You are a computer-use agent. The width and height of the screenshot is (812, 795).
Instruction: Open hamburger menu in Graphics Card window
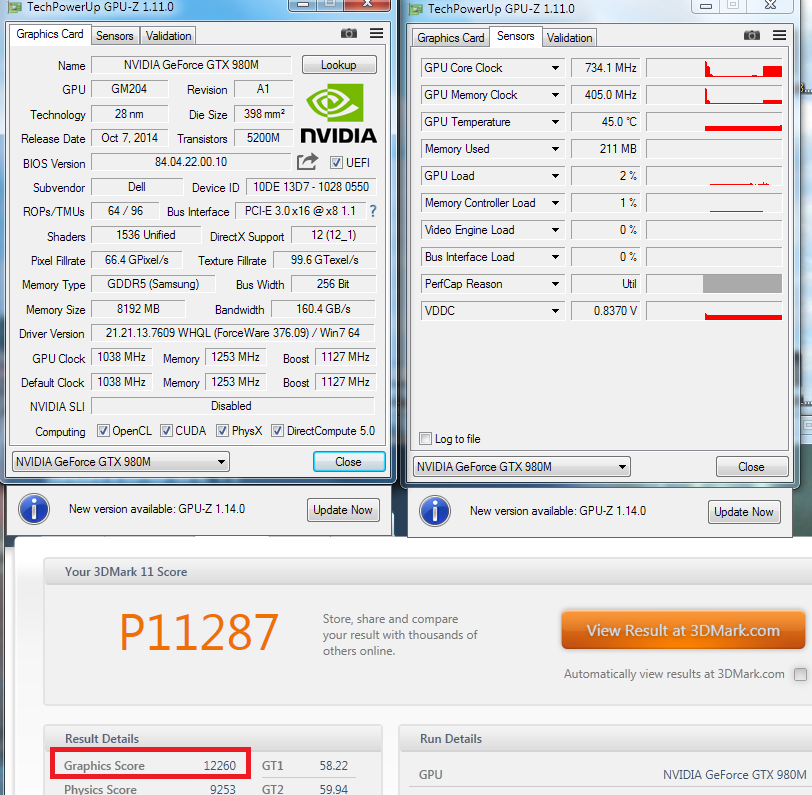(x=376, y=34)
